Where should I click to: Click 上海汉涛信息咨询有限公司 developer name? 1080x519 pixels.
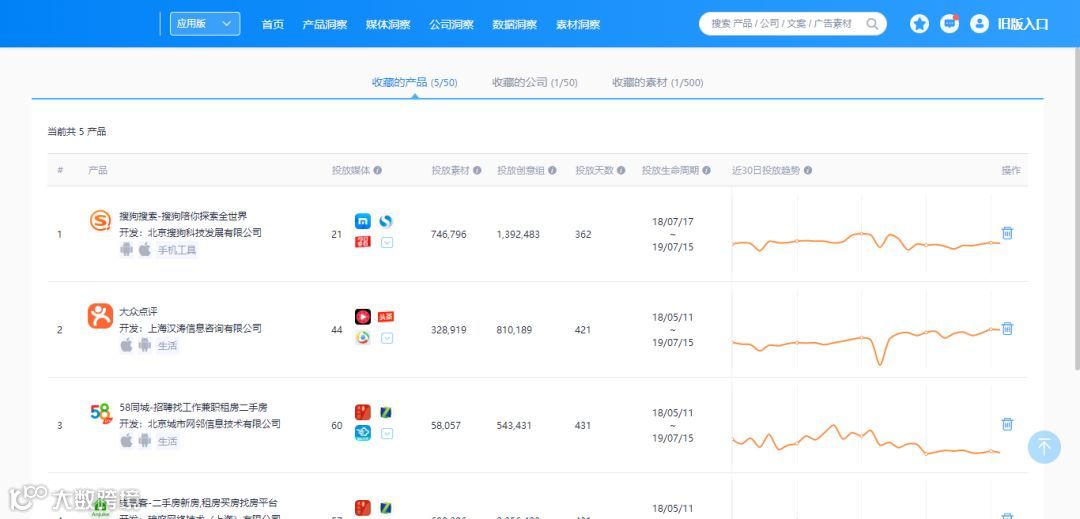click(x=205, y=328)
